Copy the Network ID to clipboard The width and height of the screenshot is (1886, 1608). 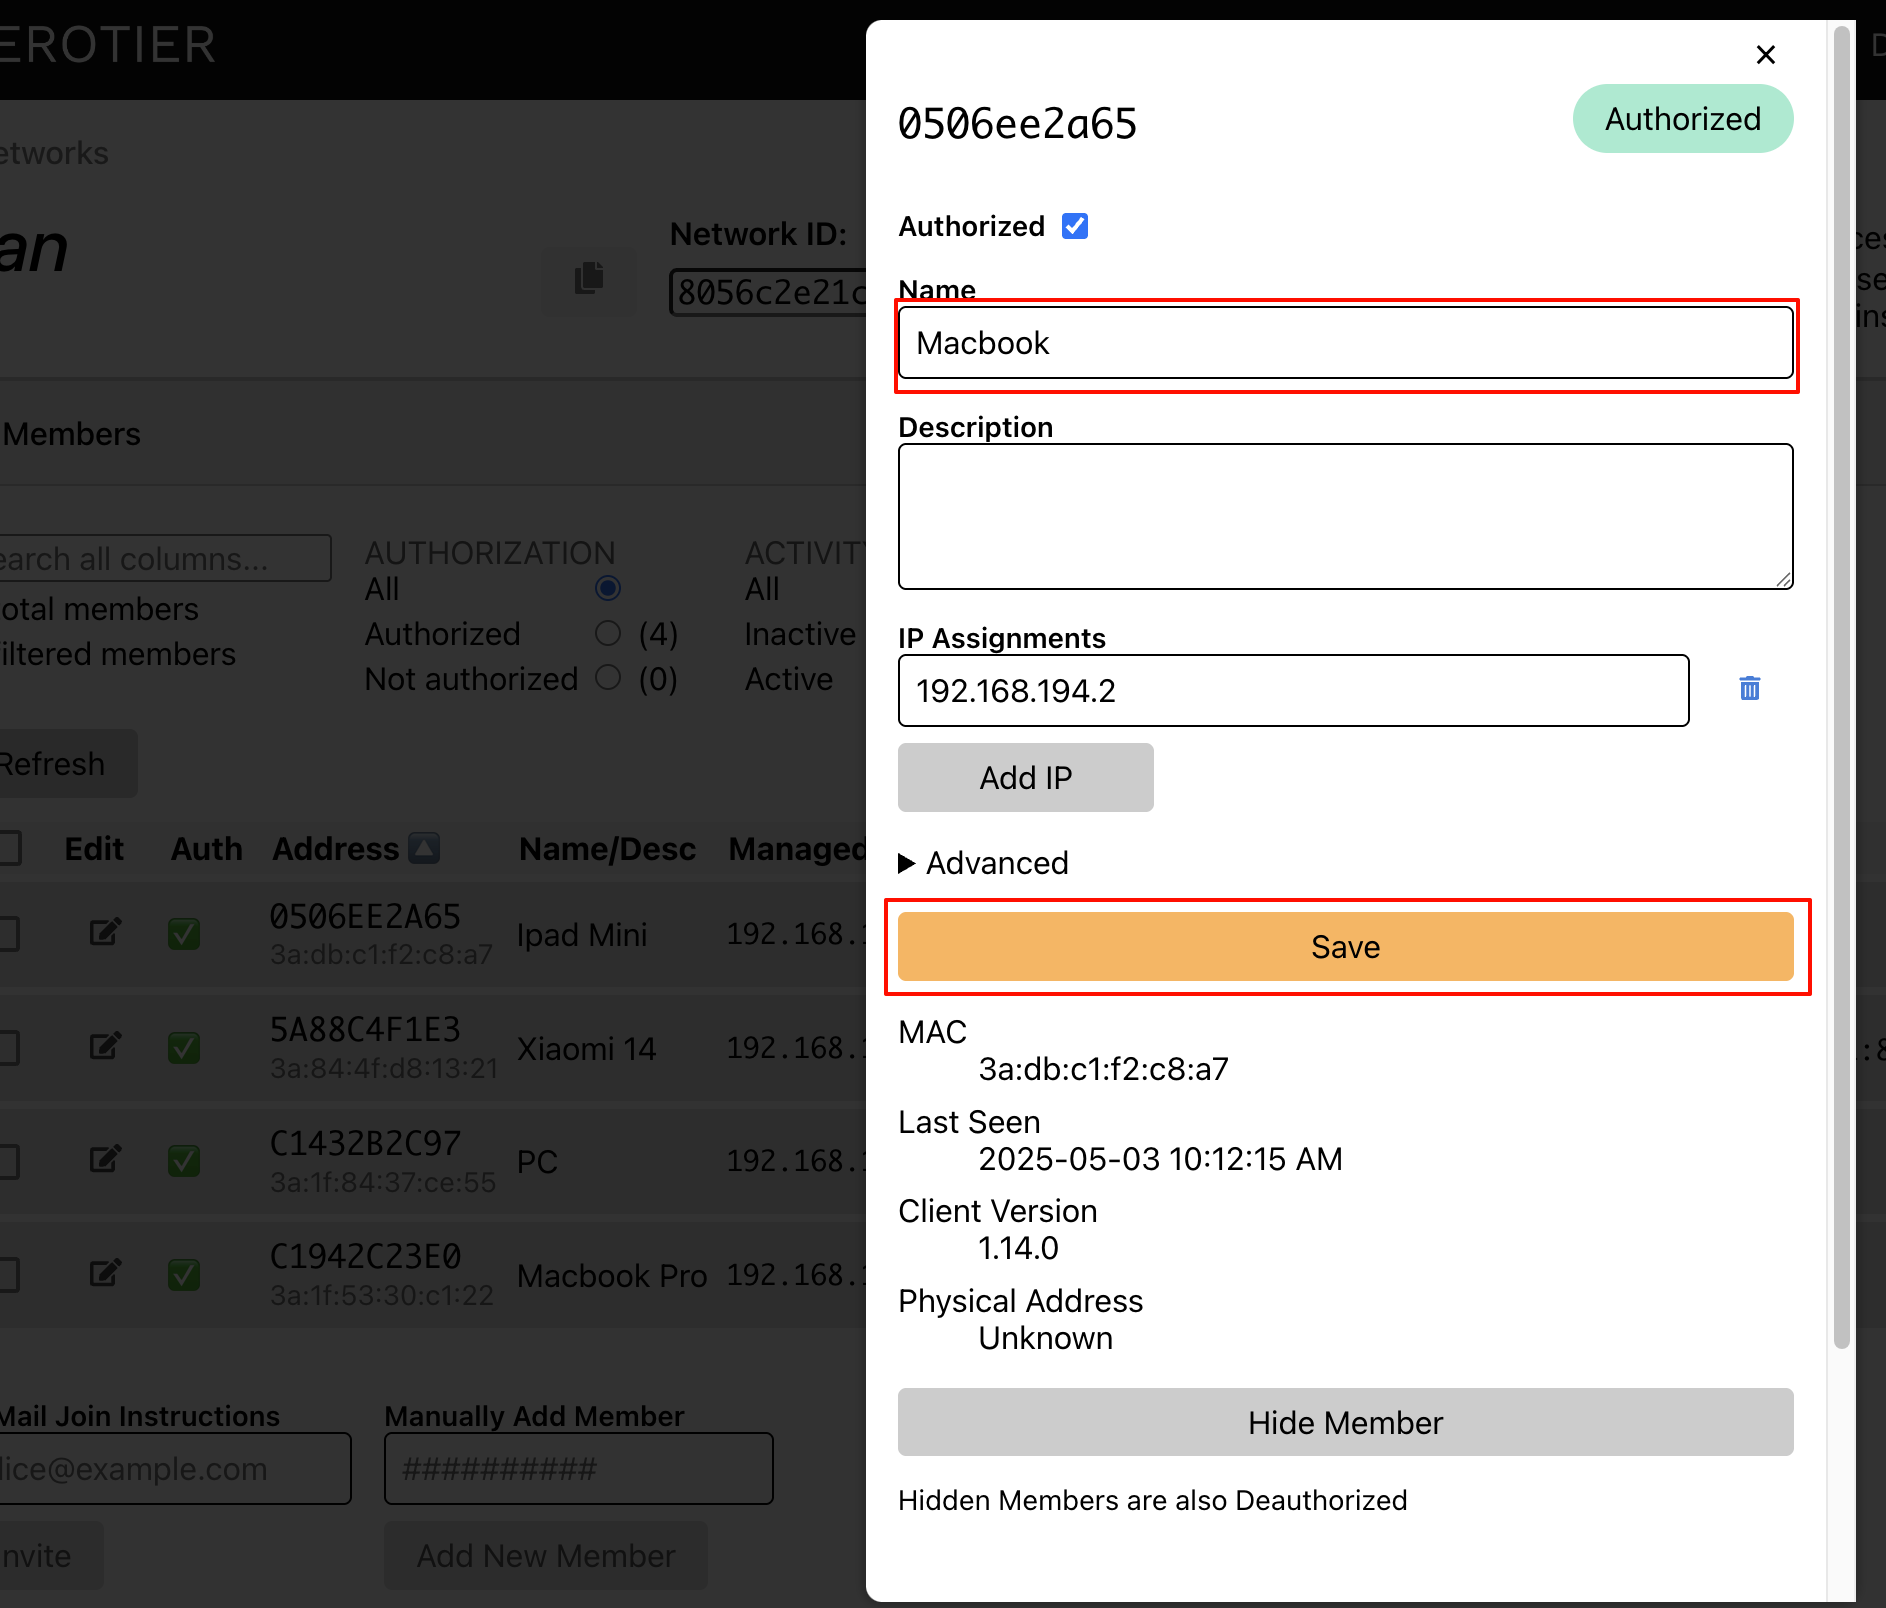coord(589,279)
